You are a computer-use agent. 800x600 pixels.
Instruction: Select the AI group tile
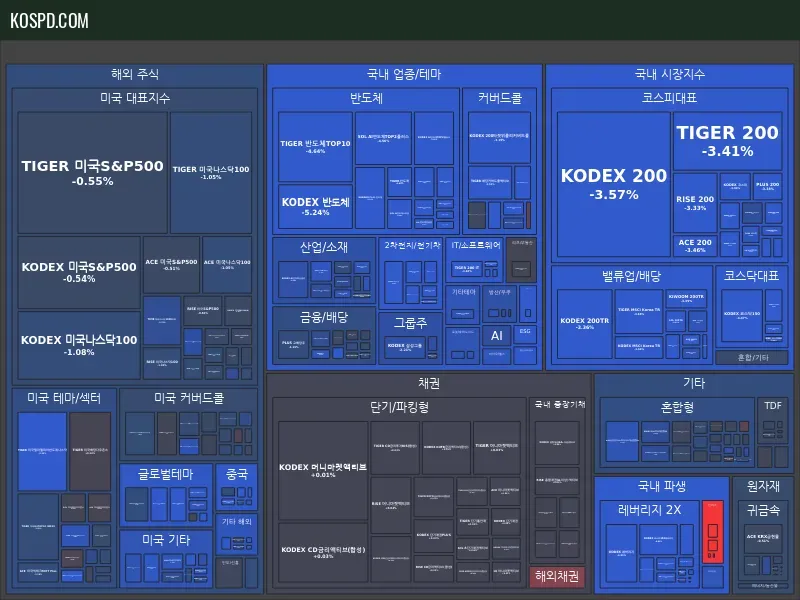[x=497, y=335]
